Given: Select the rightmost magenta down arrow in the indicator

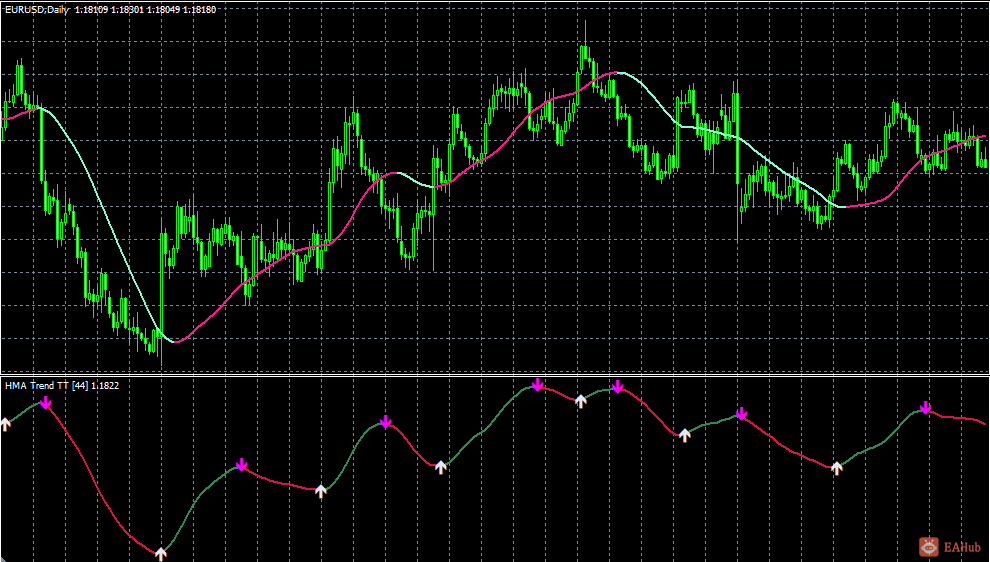Looking at the screenshot, I should click(926, 408).
